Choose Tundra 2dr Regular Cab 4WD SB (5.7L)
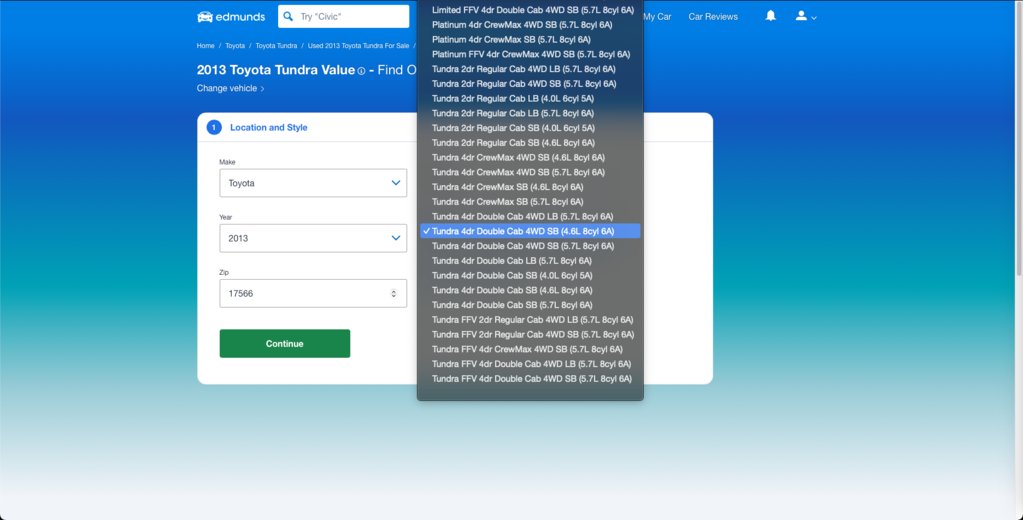 tap(530, 84)
